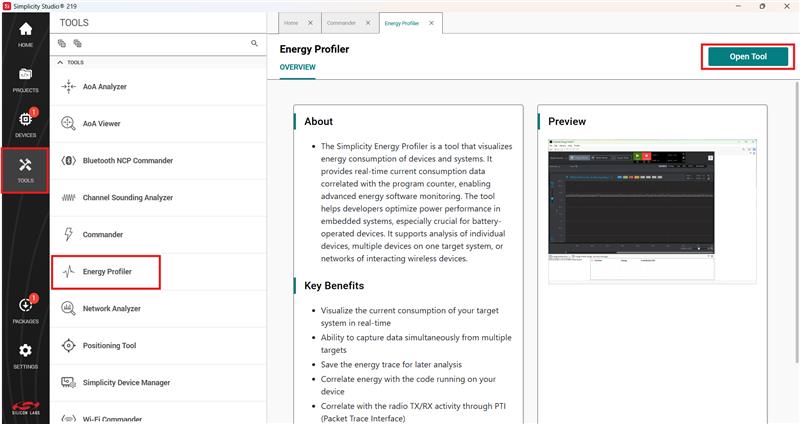Go to Home in the sidebar
This screenshot has height=424, width=800.
point(25,35)
